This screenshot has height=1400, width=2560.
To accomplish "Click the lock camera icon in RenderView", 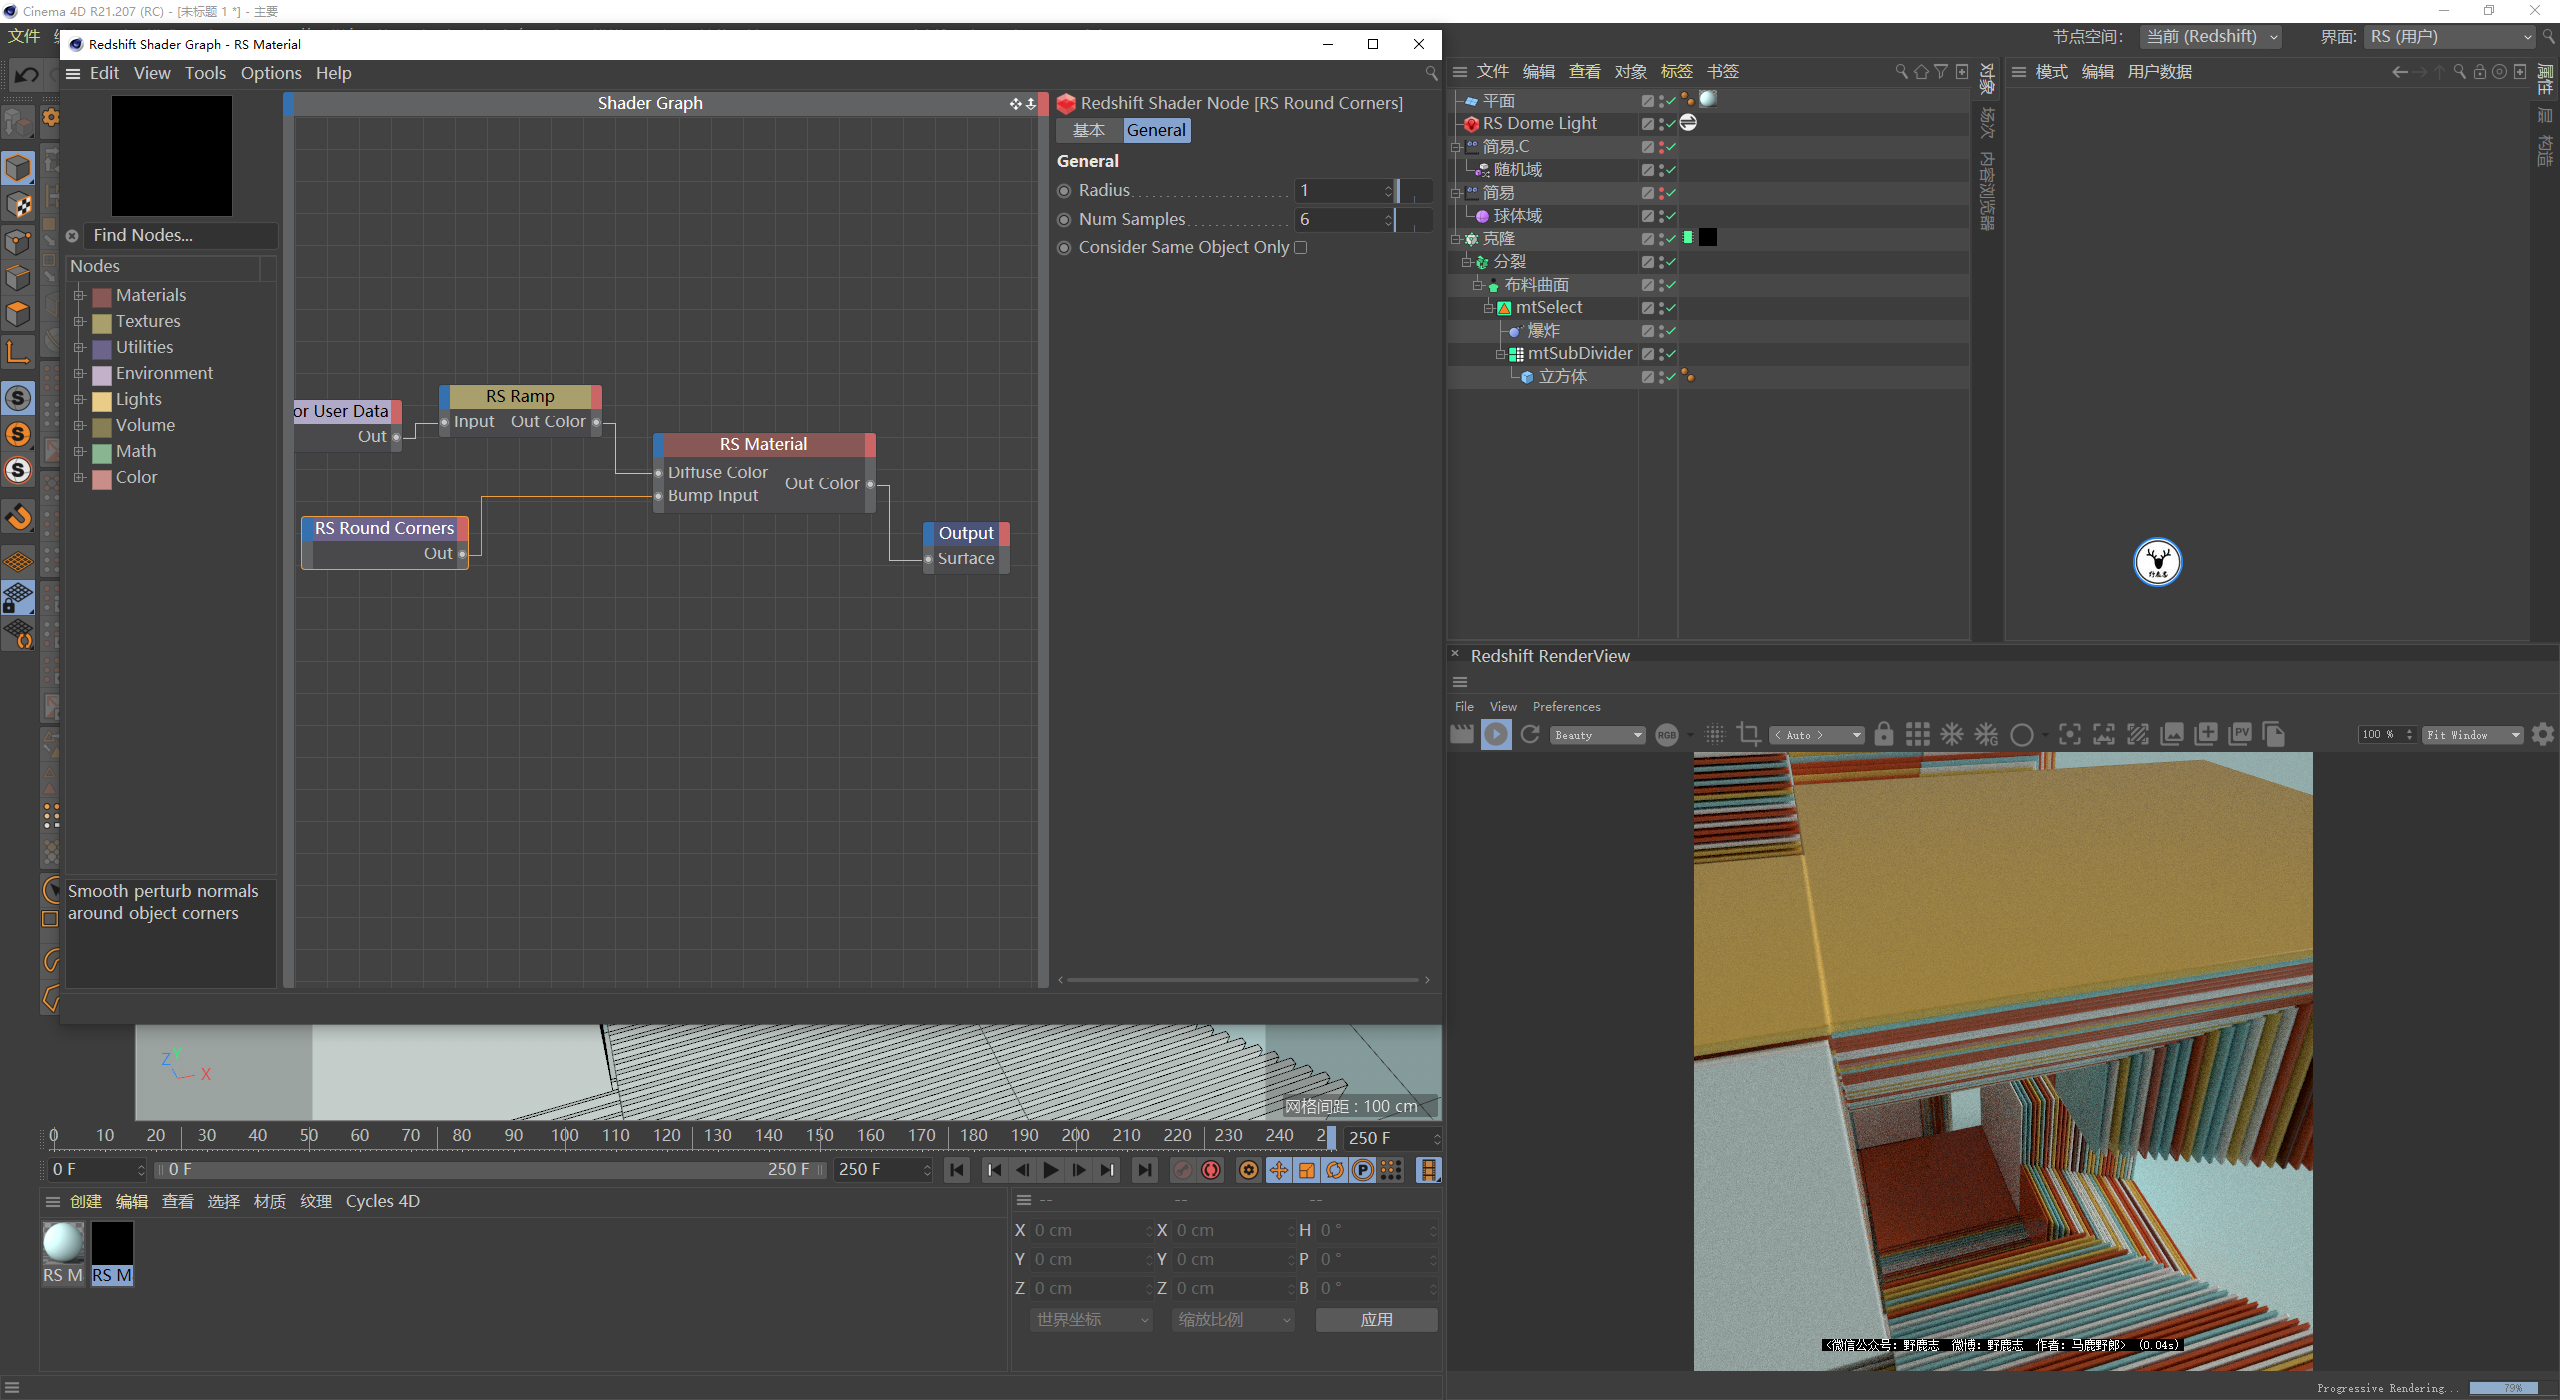I will (1883, 735).
